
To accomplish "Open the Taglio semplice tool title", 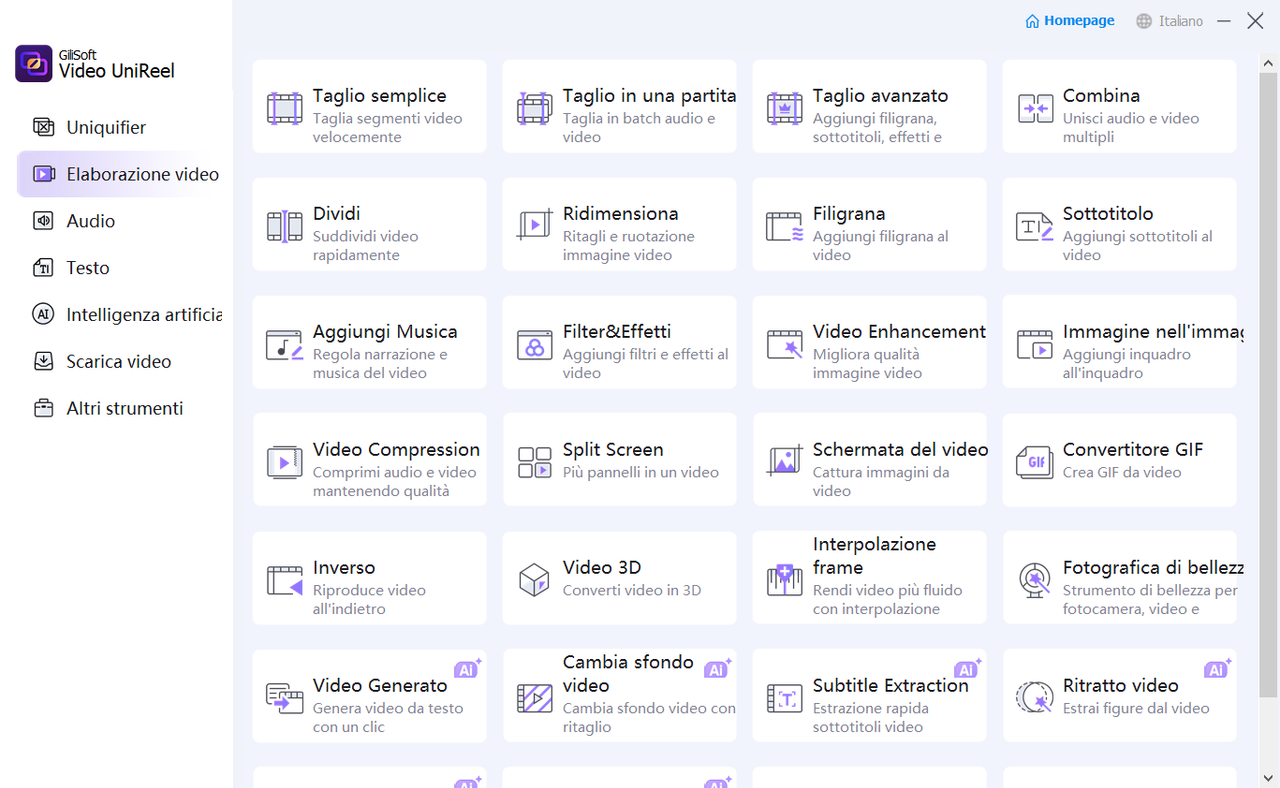I will pos(379,96).
